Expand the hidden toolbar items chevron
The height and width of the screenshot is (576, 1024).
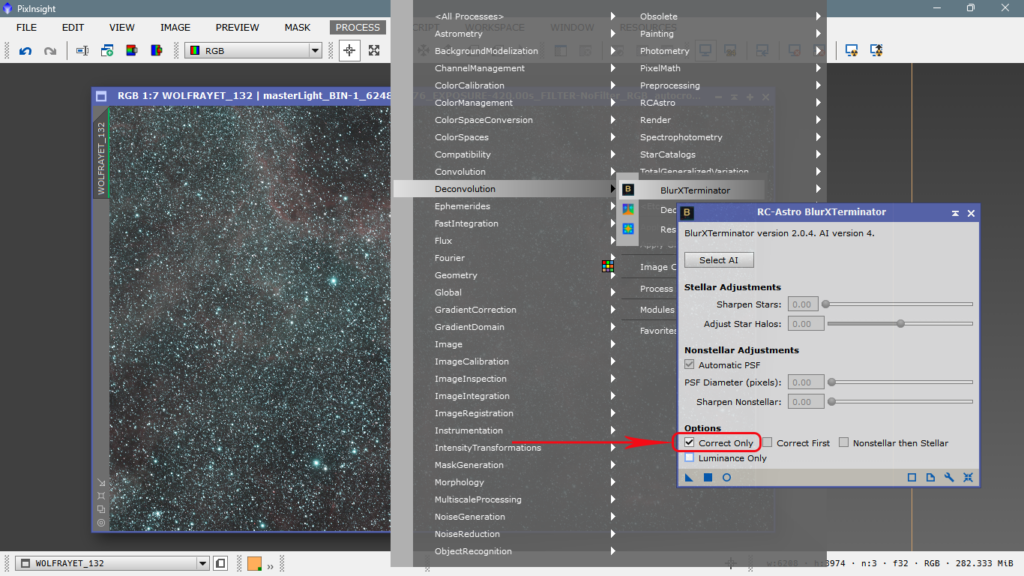(x=270, y=566)
